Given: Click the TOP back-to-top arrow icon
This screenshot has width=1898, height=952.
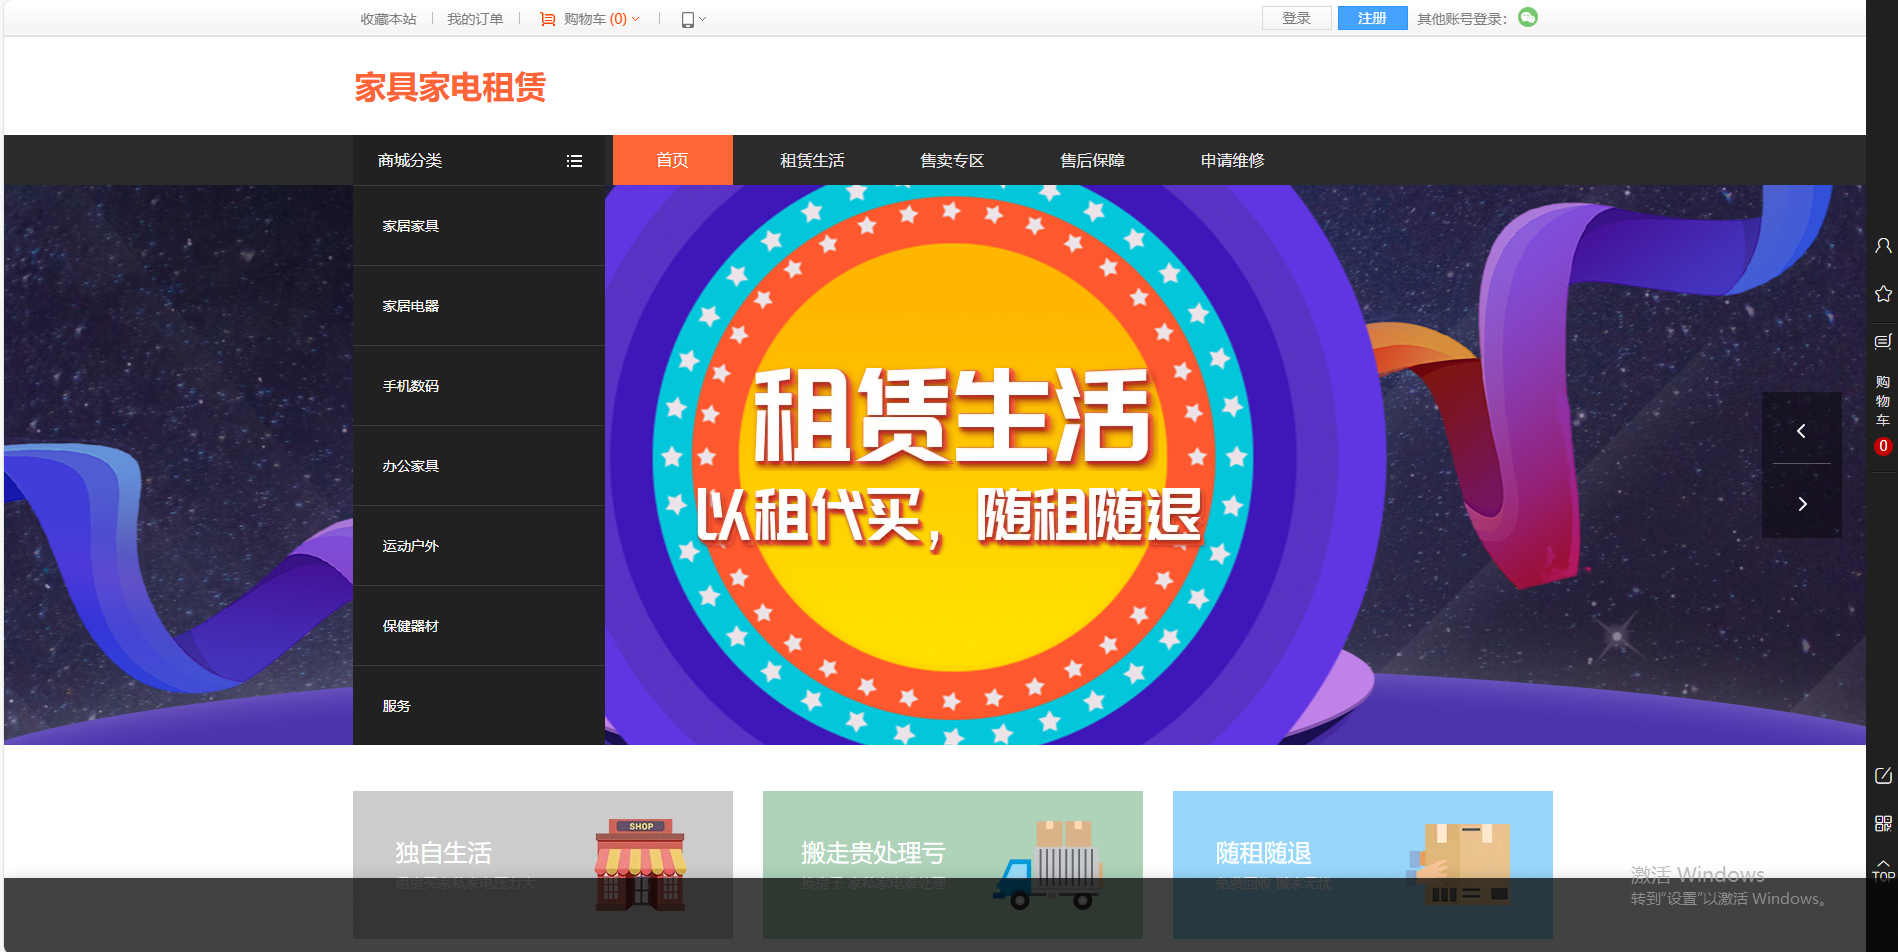Looking at the screenshot, I should (x=1883, y=869).
